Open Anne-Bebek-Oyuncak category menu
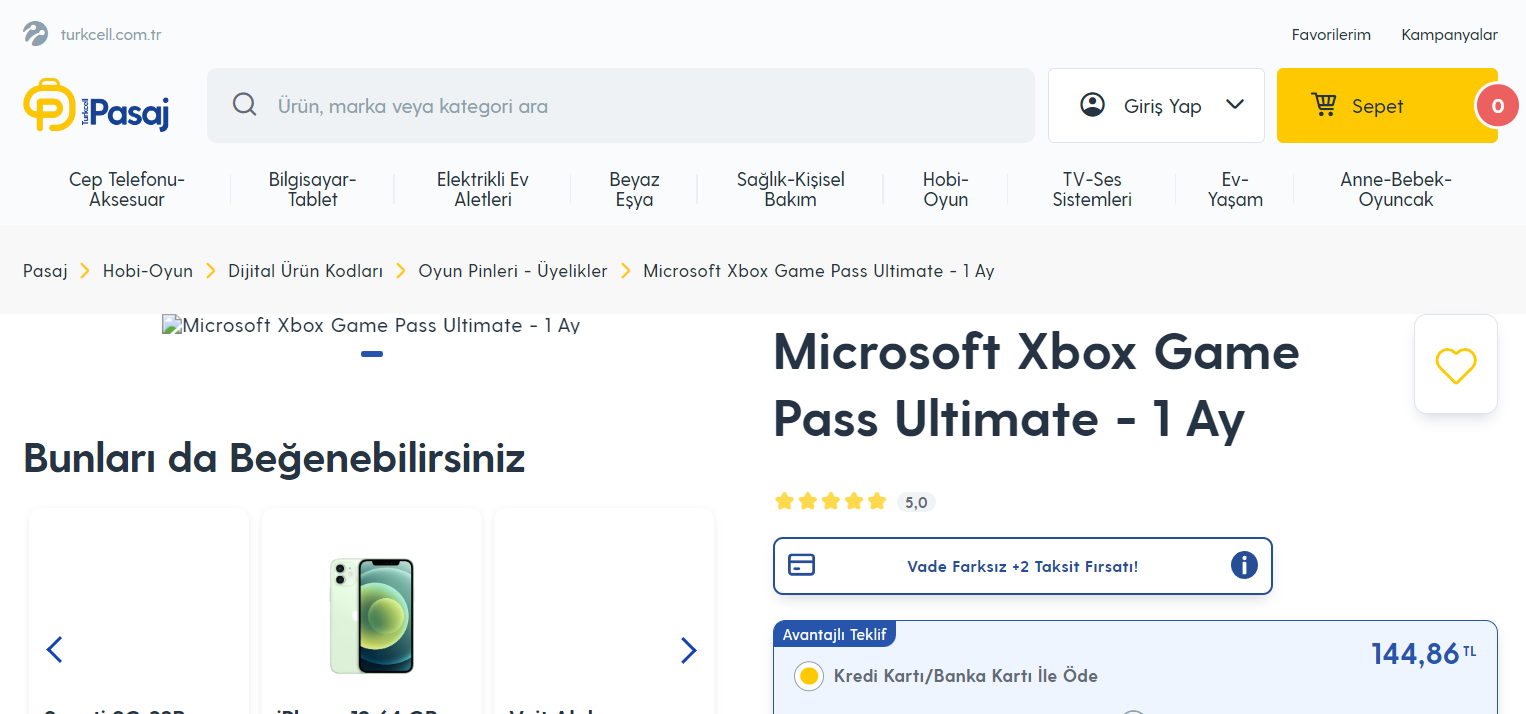The image size is (1526, 714). (x=1396, y=189)
